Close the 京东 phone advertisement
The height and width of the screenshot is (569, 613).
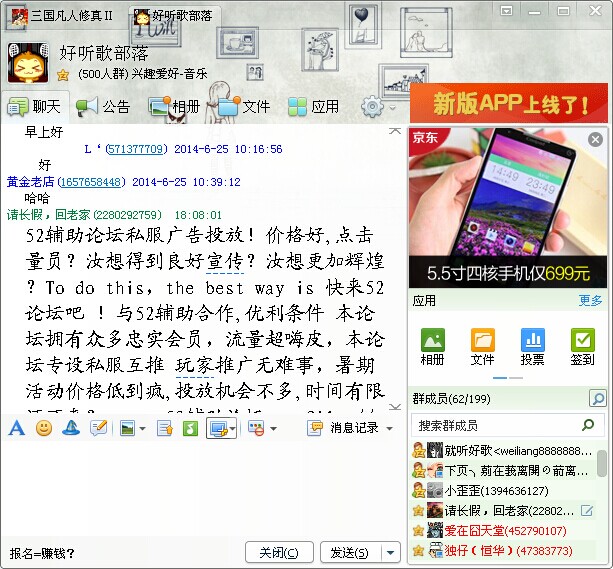click(595, 140)
